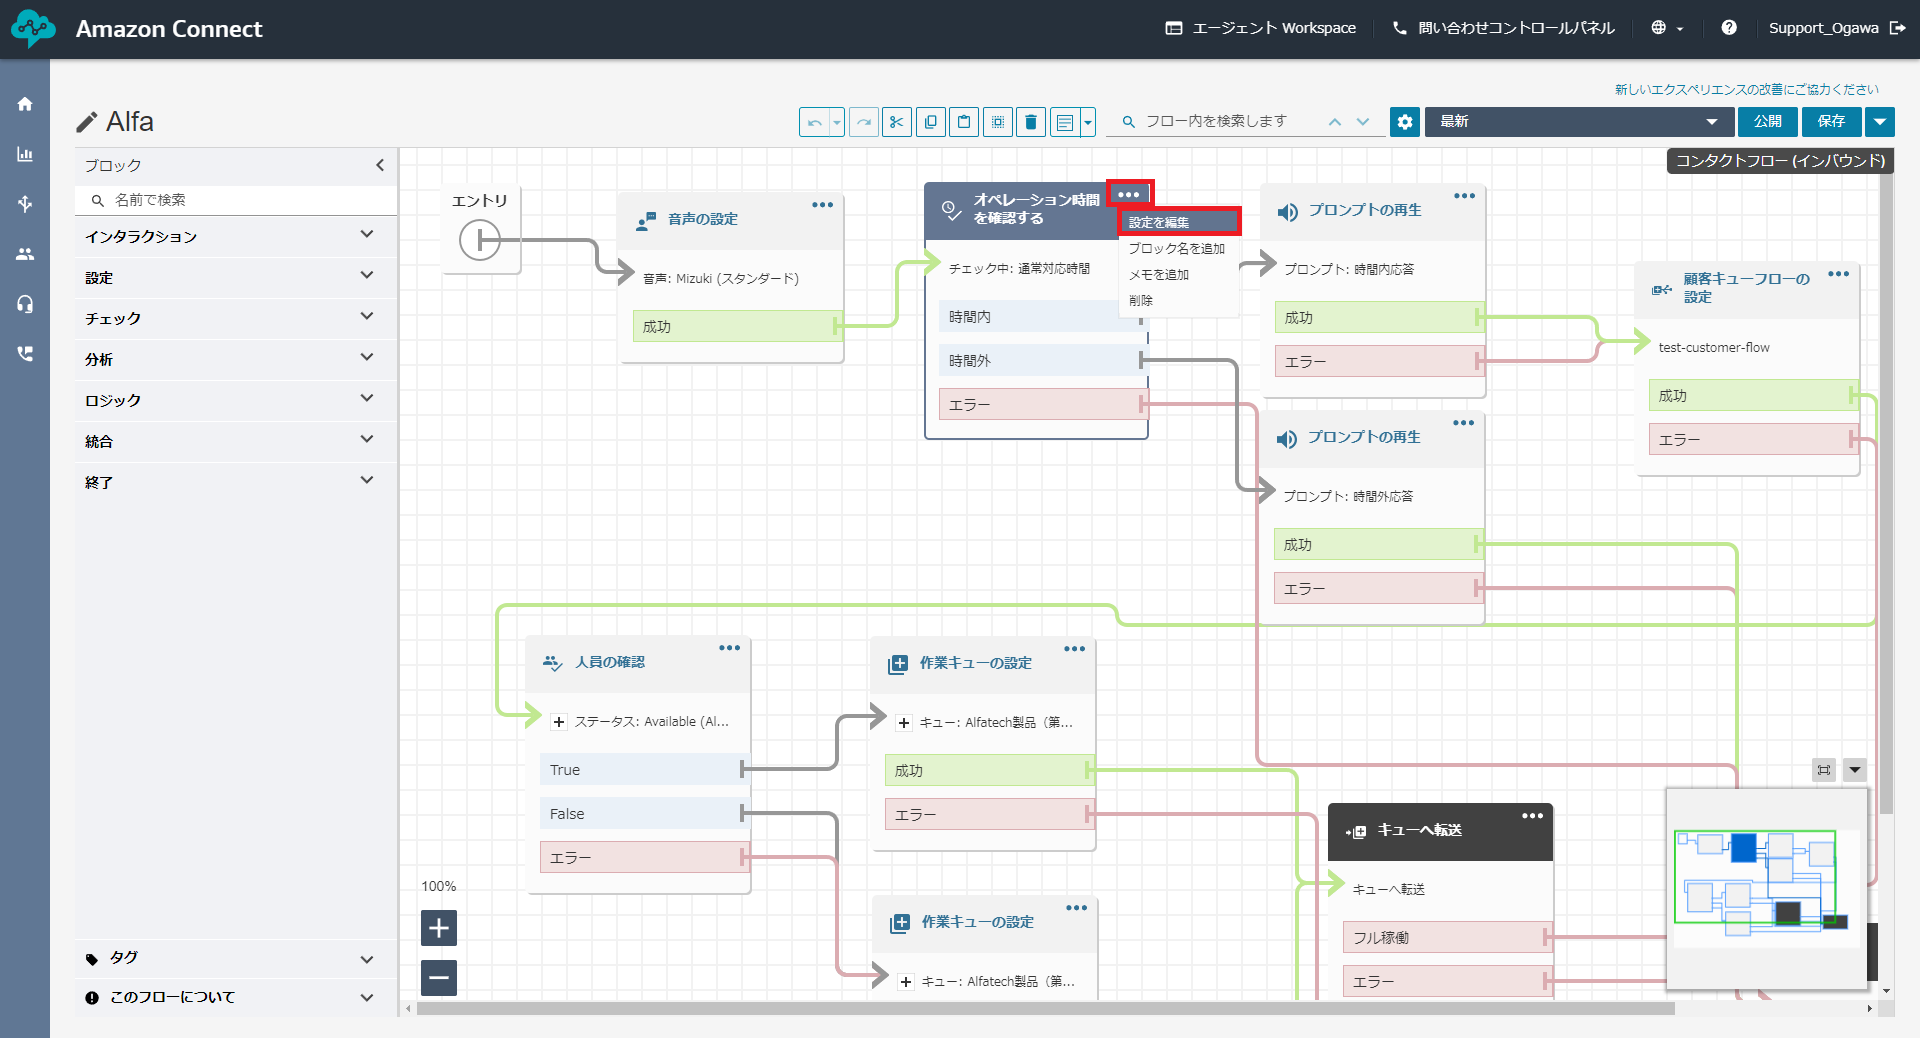Click the paste clipboard icon
This screenshot has height=1038, width=1920.
(x=964, y=122)
